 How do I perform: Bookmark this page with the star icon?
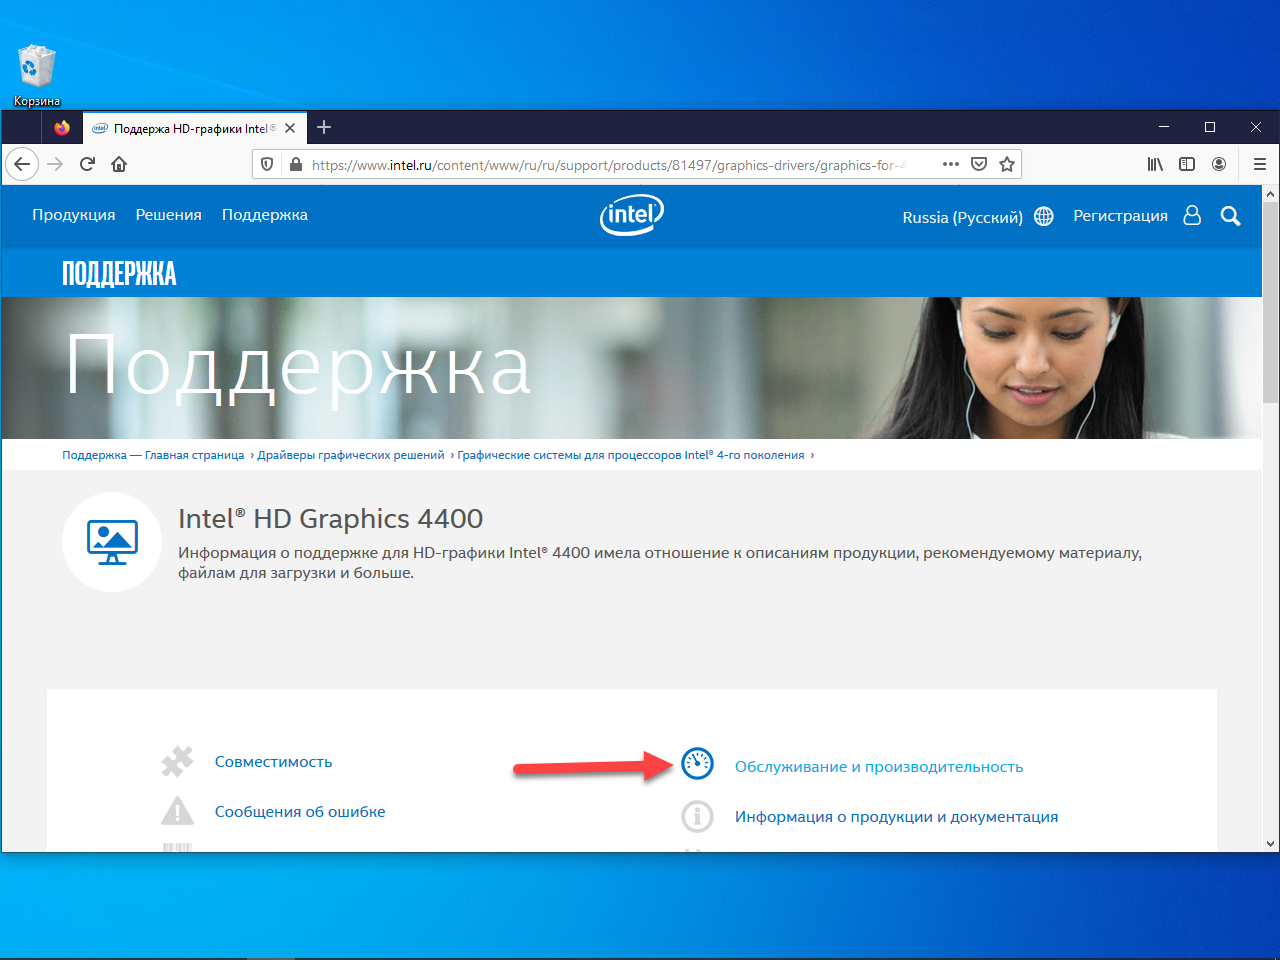tap(1007, 164)
